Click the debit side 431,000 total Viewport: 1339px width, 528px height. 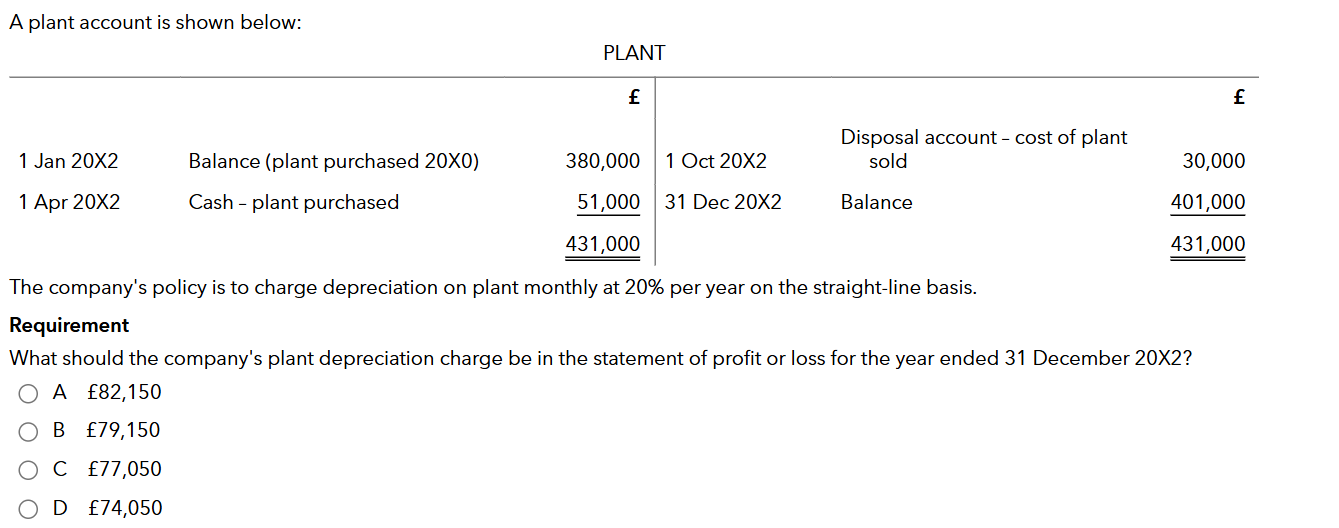point(603,244)
